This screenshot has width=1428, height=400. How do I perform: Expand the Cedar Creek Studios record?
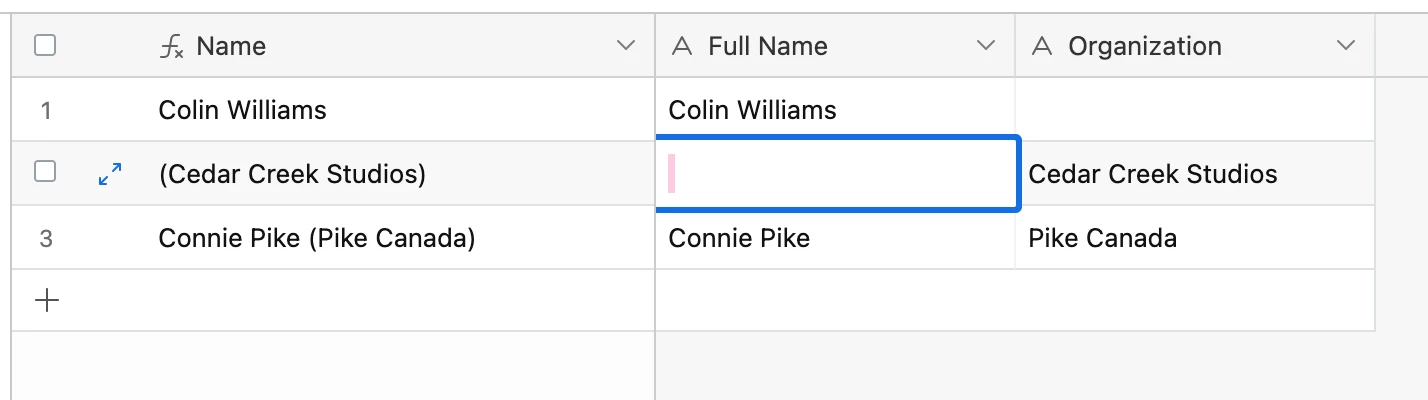coord(110,174)
